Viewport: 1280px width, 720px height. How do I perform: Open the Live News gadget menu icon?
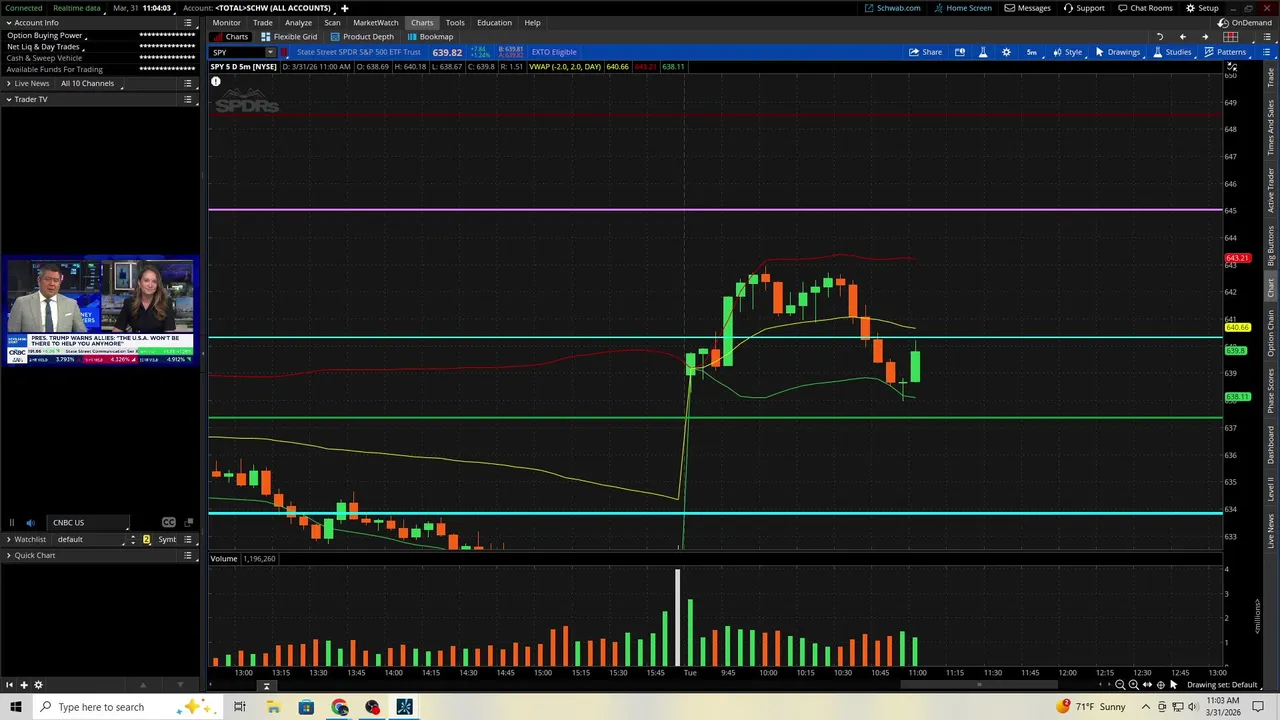coord(187,83)
